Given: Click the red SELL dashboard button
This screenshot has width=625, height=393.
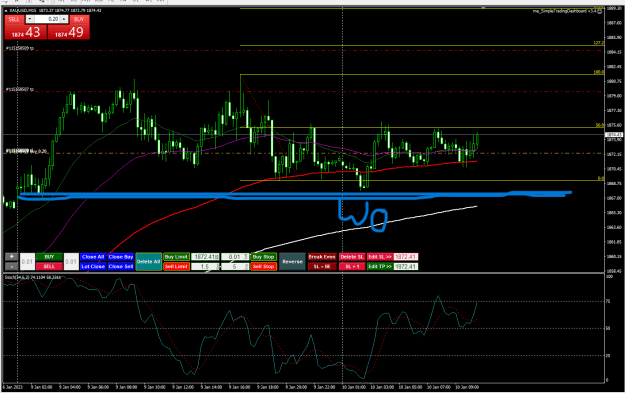Looking at the screenshot, I should point(49,266).
